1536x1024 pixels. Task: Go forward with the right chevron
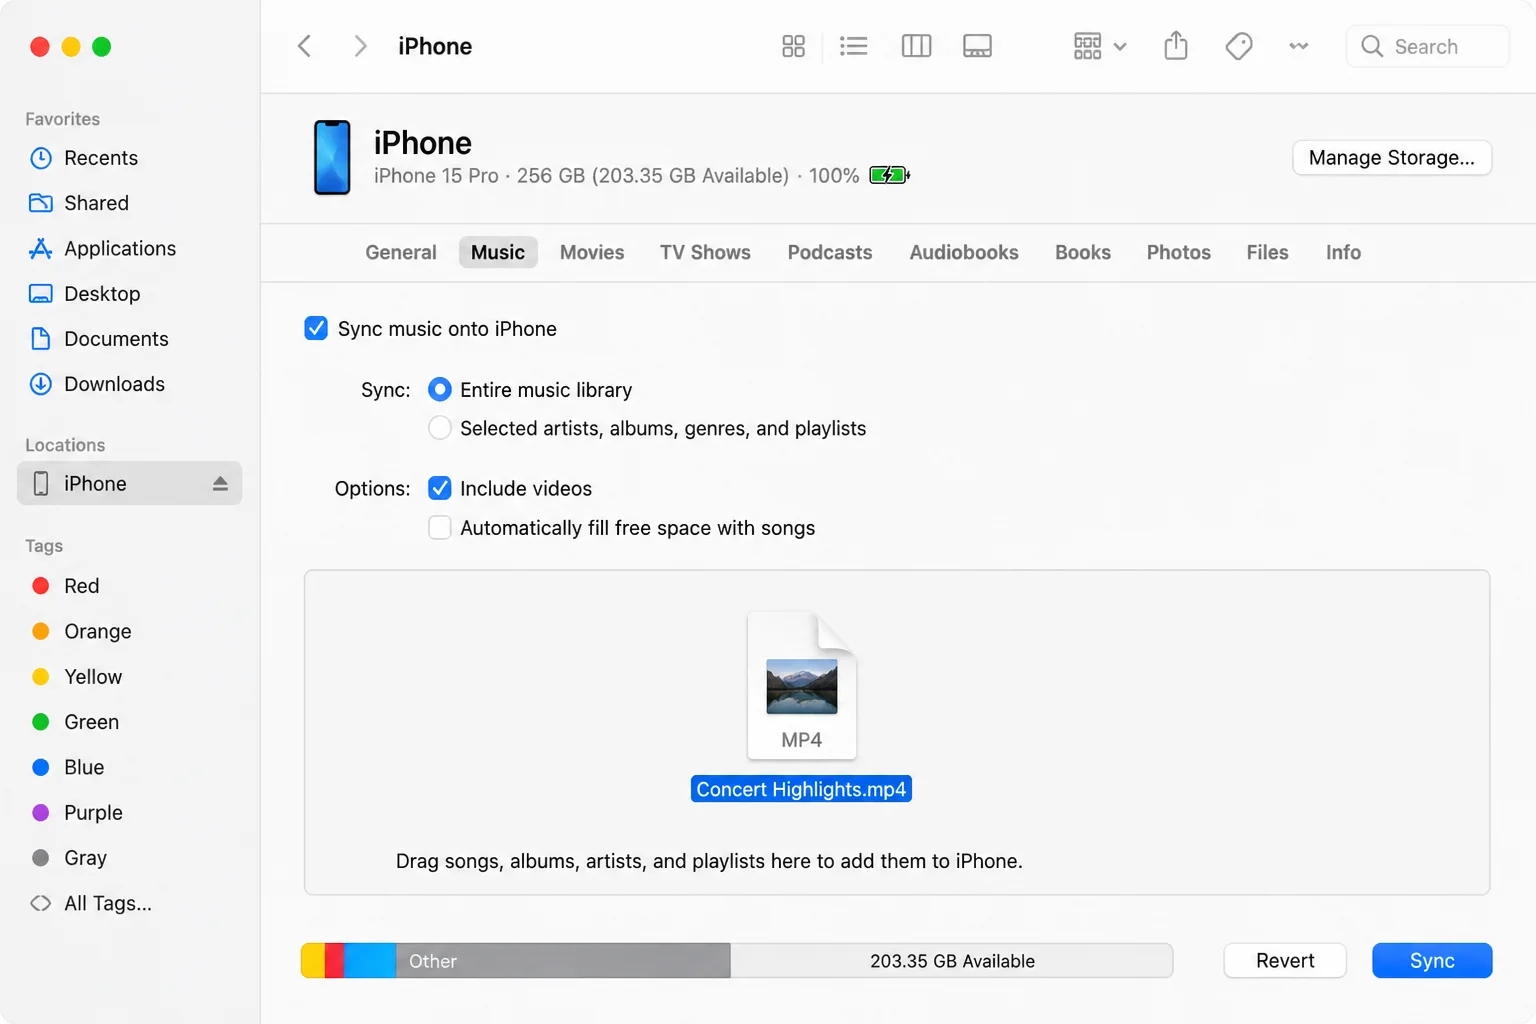[360, 46]
